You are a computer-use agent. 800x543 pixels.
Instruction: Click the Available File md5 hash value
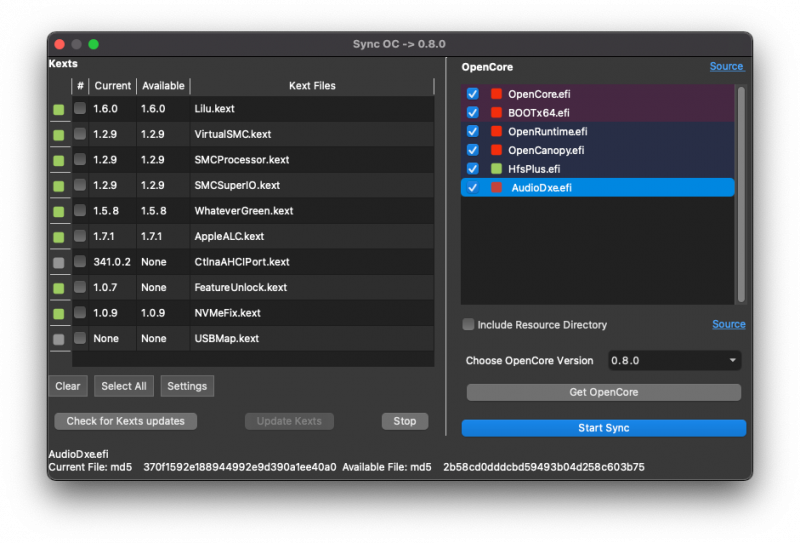click(544, 467)
